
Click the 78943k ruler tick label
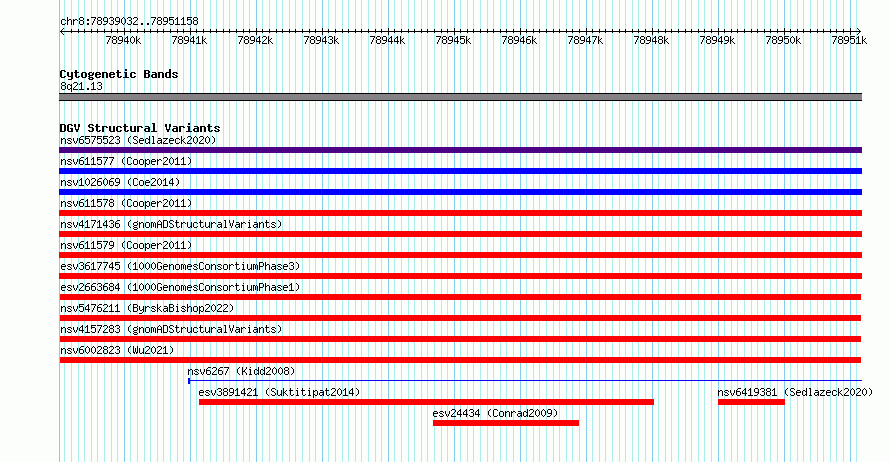(321, 40)
